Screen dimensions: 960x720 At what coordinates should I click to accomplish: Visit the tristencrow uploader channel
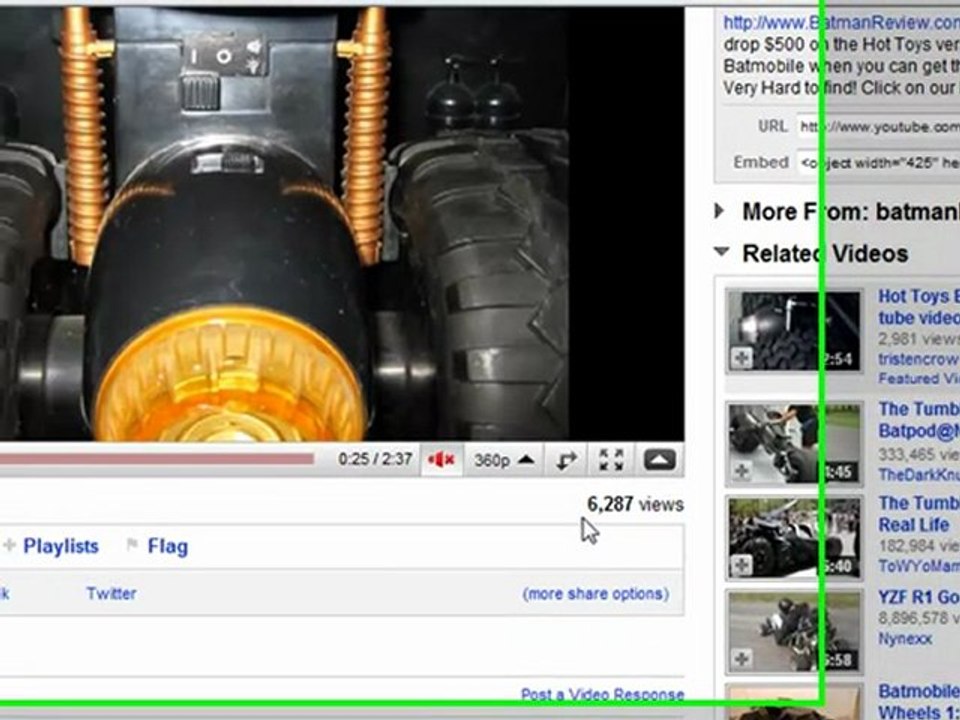[x=919, y=359]
